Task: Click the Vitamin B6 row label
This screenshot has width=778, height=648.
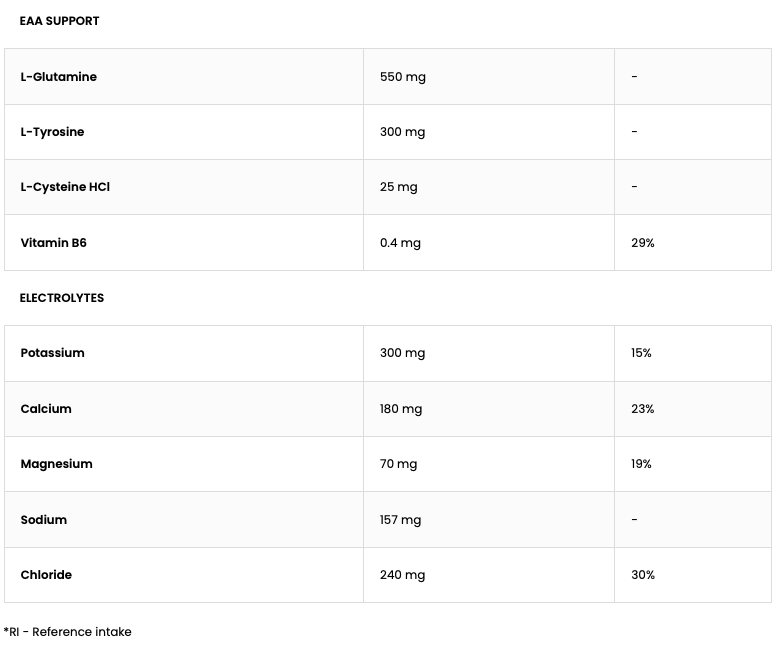Action: tap(53, 243)
